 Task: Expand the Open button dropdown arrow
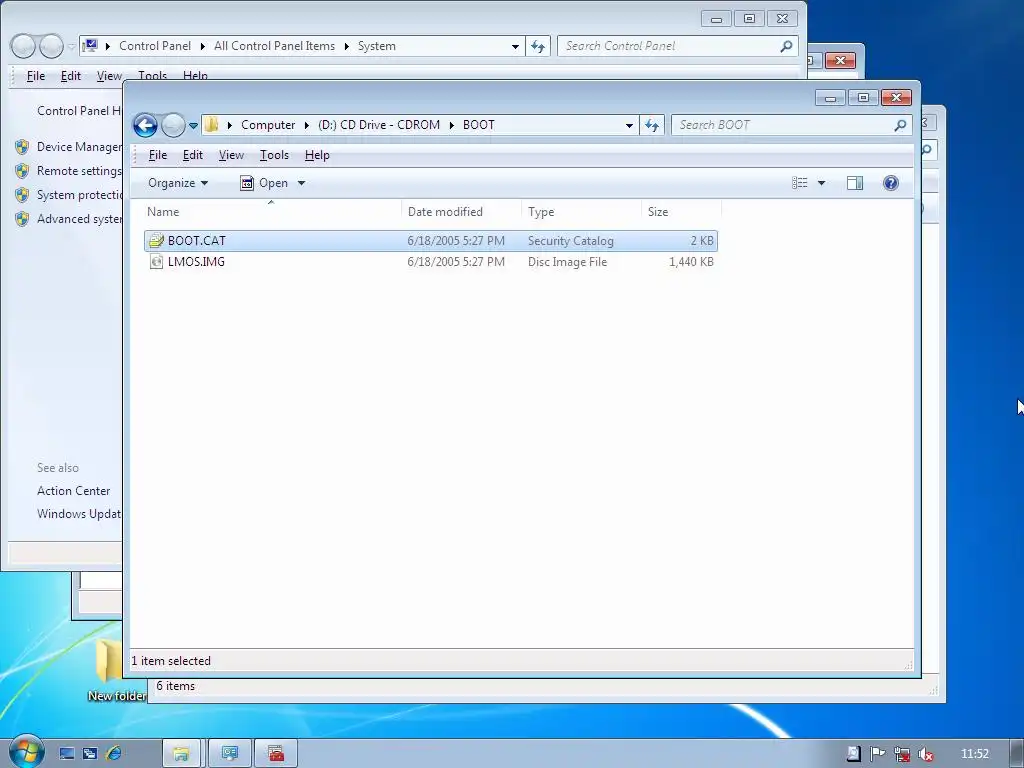[301, 183]
